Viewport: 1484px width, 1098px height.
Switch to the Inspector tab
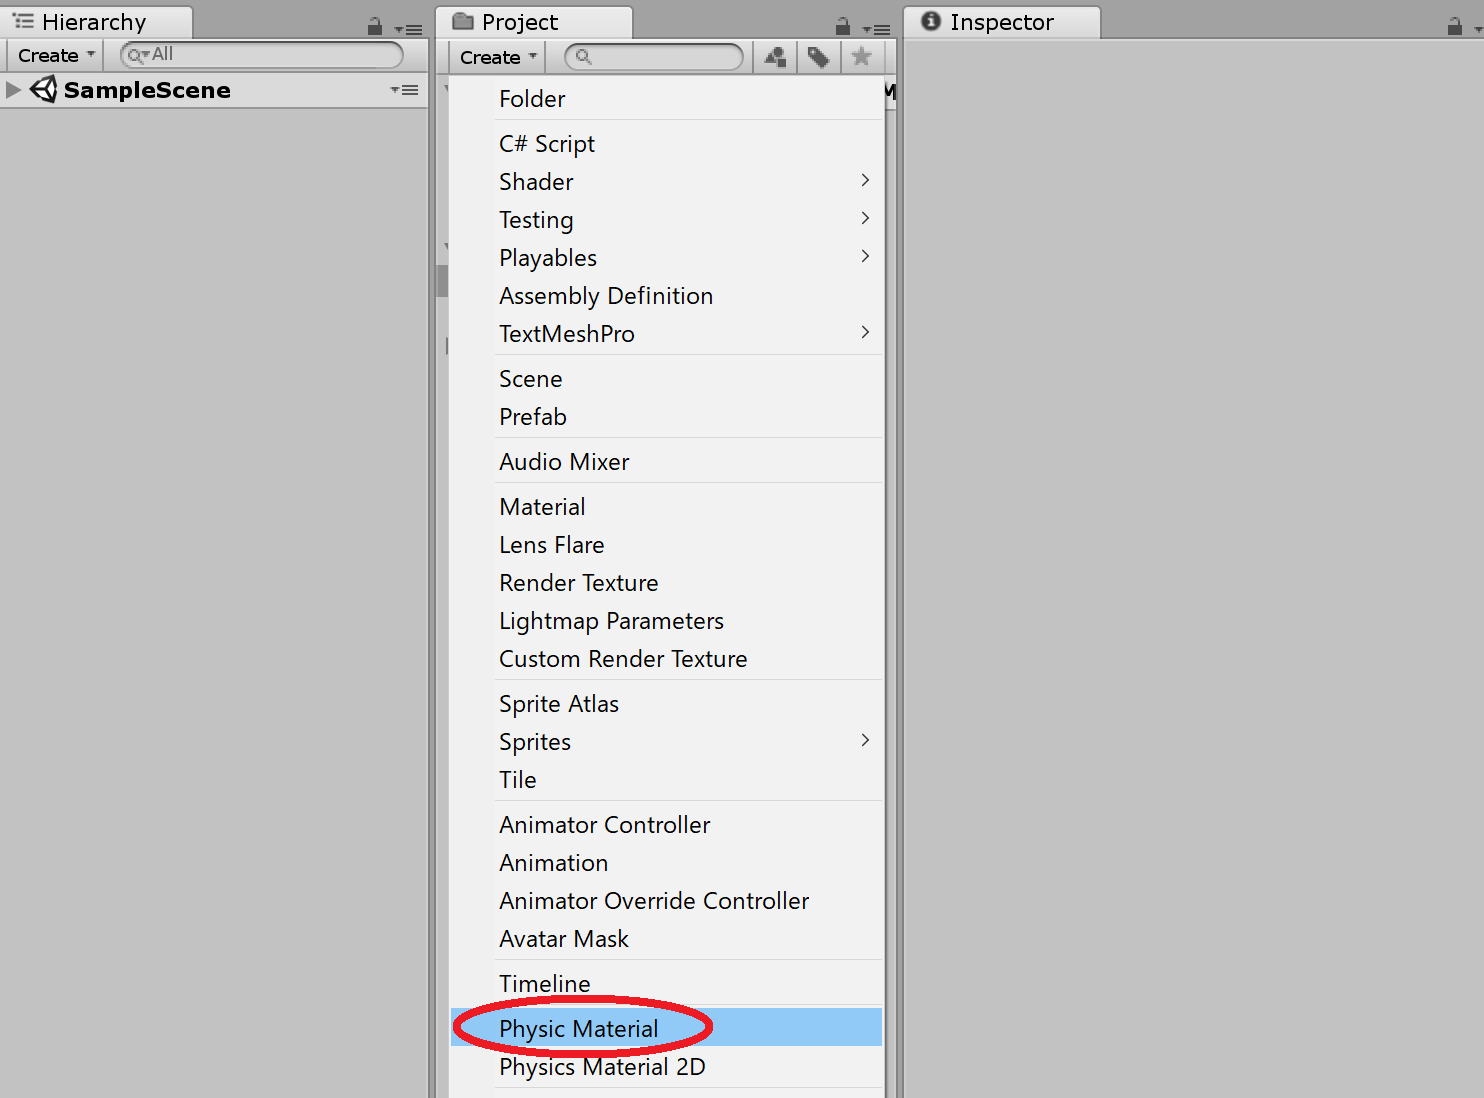coord(1001,22)
